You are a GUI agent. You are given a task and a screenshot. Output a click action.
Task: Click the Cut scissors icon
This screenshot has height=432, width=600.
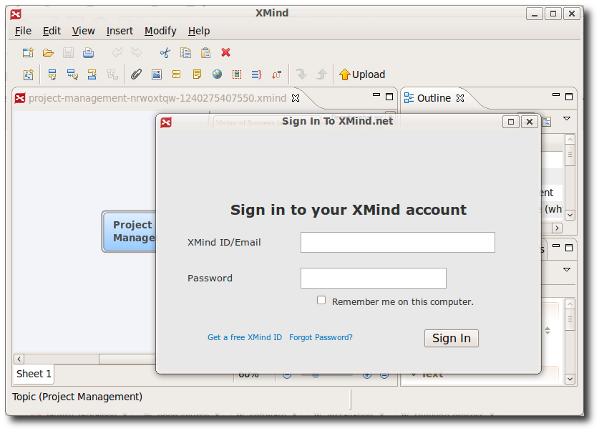click(165, 52)
